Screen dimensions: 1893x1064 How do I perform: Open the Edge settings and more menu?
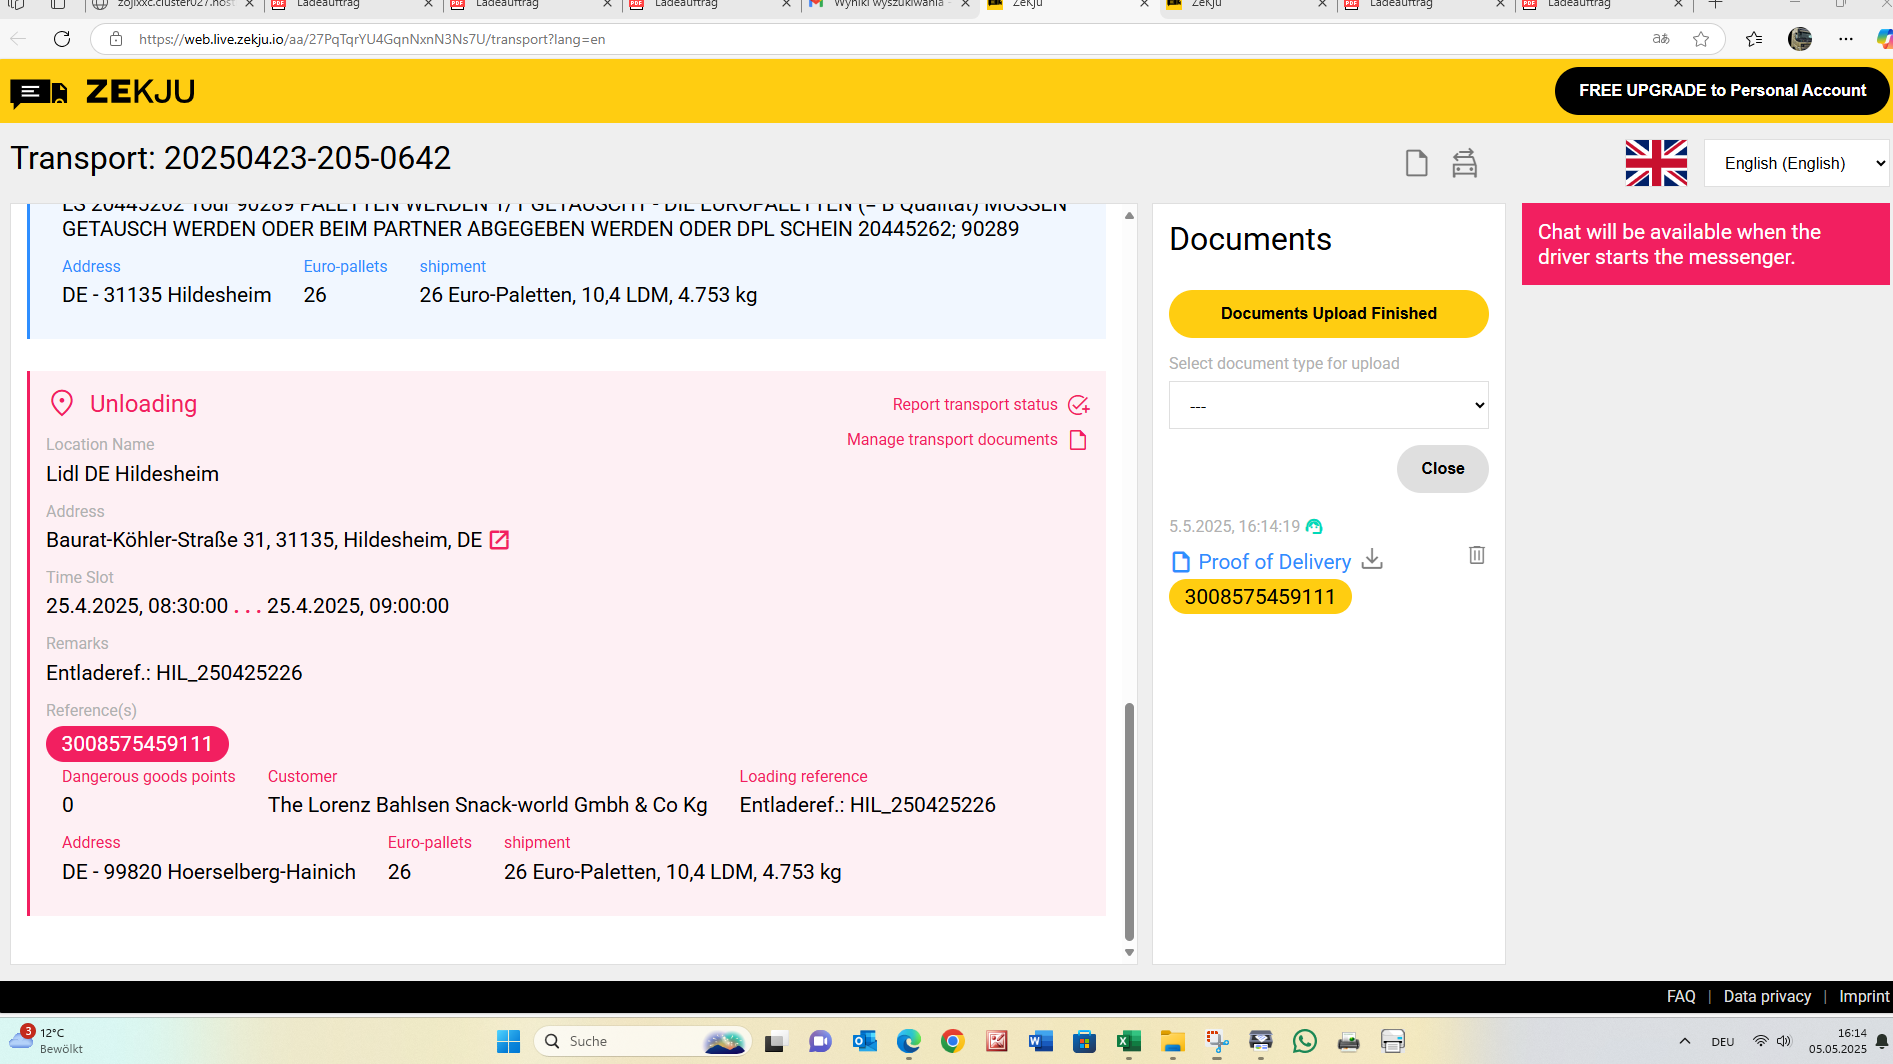(1846, 39)
